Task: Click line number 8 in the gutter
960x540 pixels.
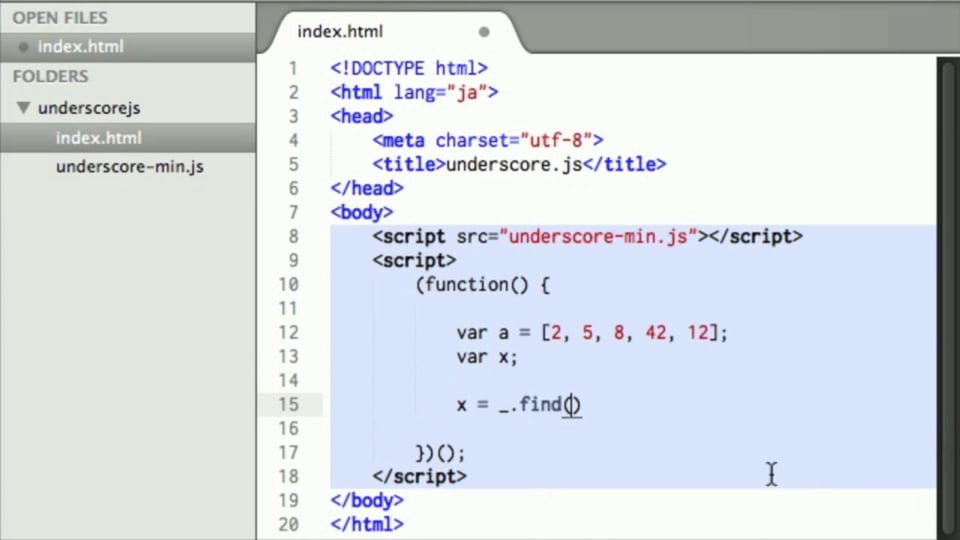Action: pyautogui.click(x=294, y=236)
